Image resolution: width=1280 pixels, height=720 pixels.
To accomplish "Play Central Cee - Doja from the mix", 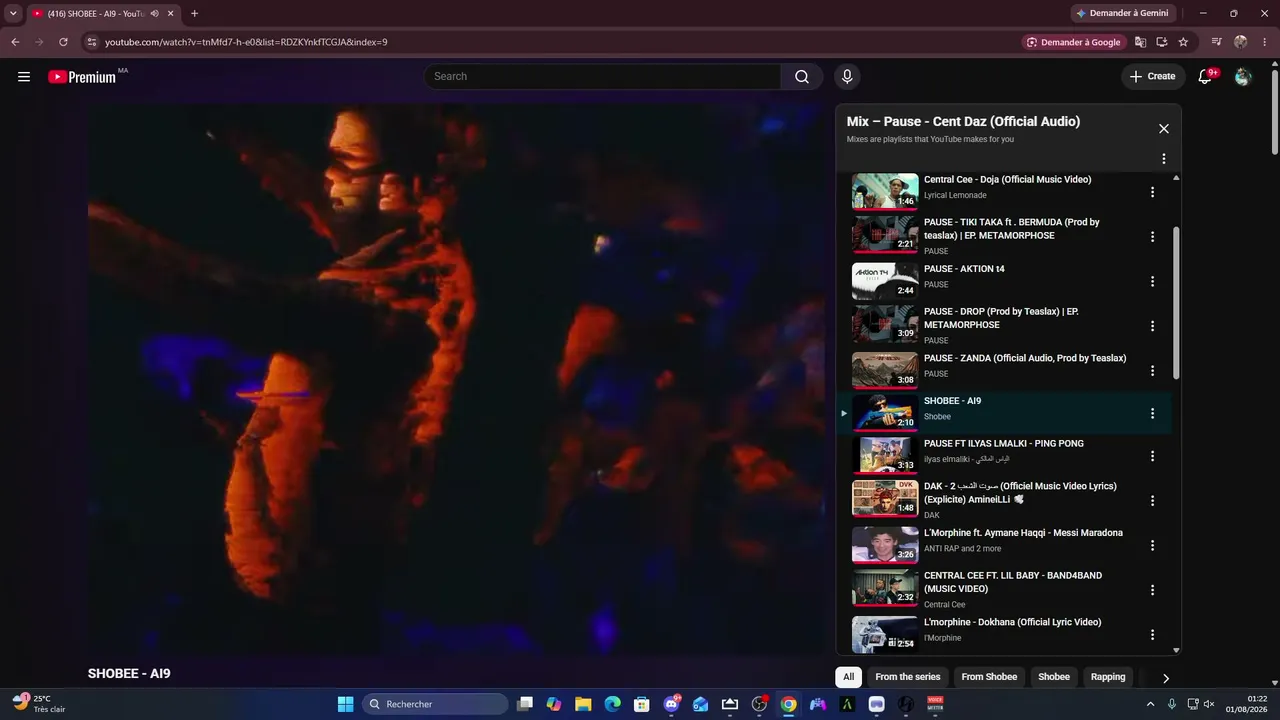I will click(x=885, y=192).
